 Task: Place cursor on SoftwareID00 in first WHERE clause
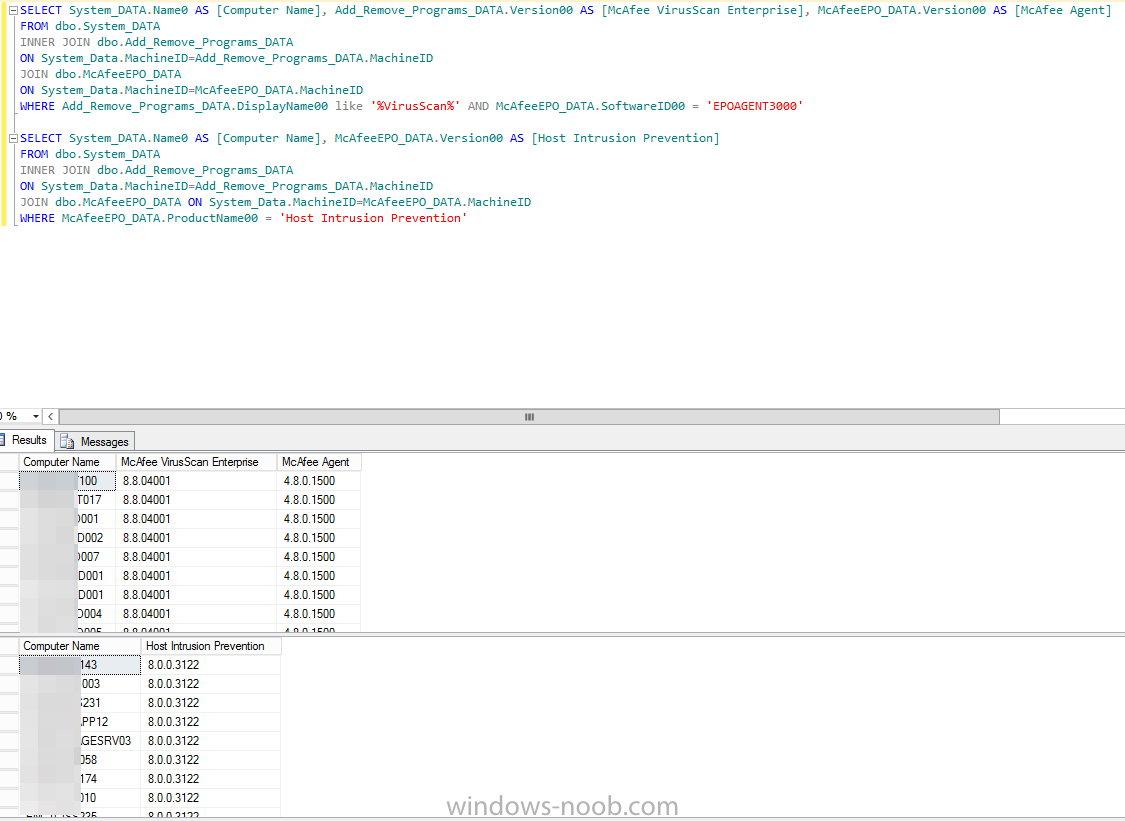[x=643, y=106]
